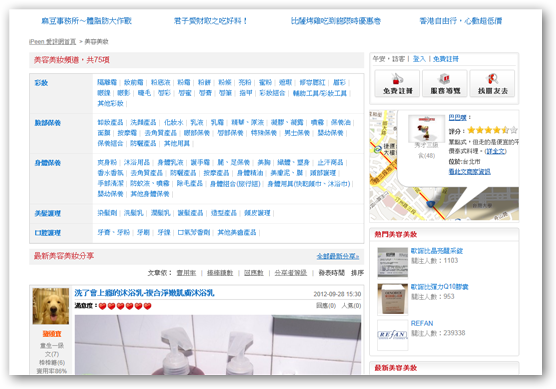Image resolution: width=556 pixels, height=389 pixels.
Task: Open the restaurant thumbnail in map popup
Action: pos(426,128)
